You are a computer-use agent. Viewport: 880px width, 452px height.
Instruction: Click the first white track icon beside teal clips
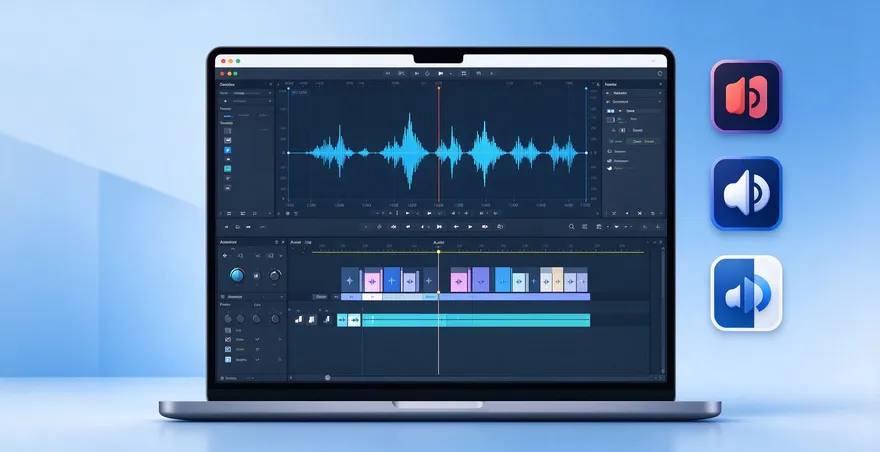pos(299,319)
